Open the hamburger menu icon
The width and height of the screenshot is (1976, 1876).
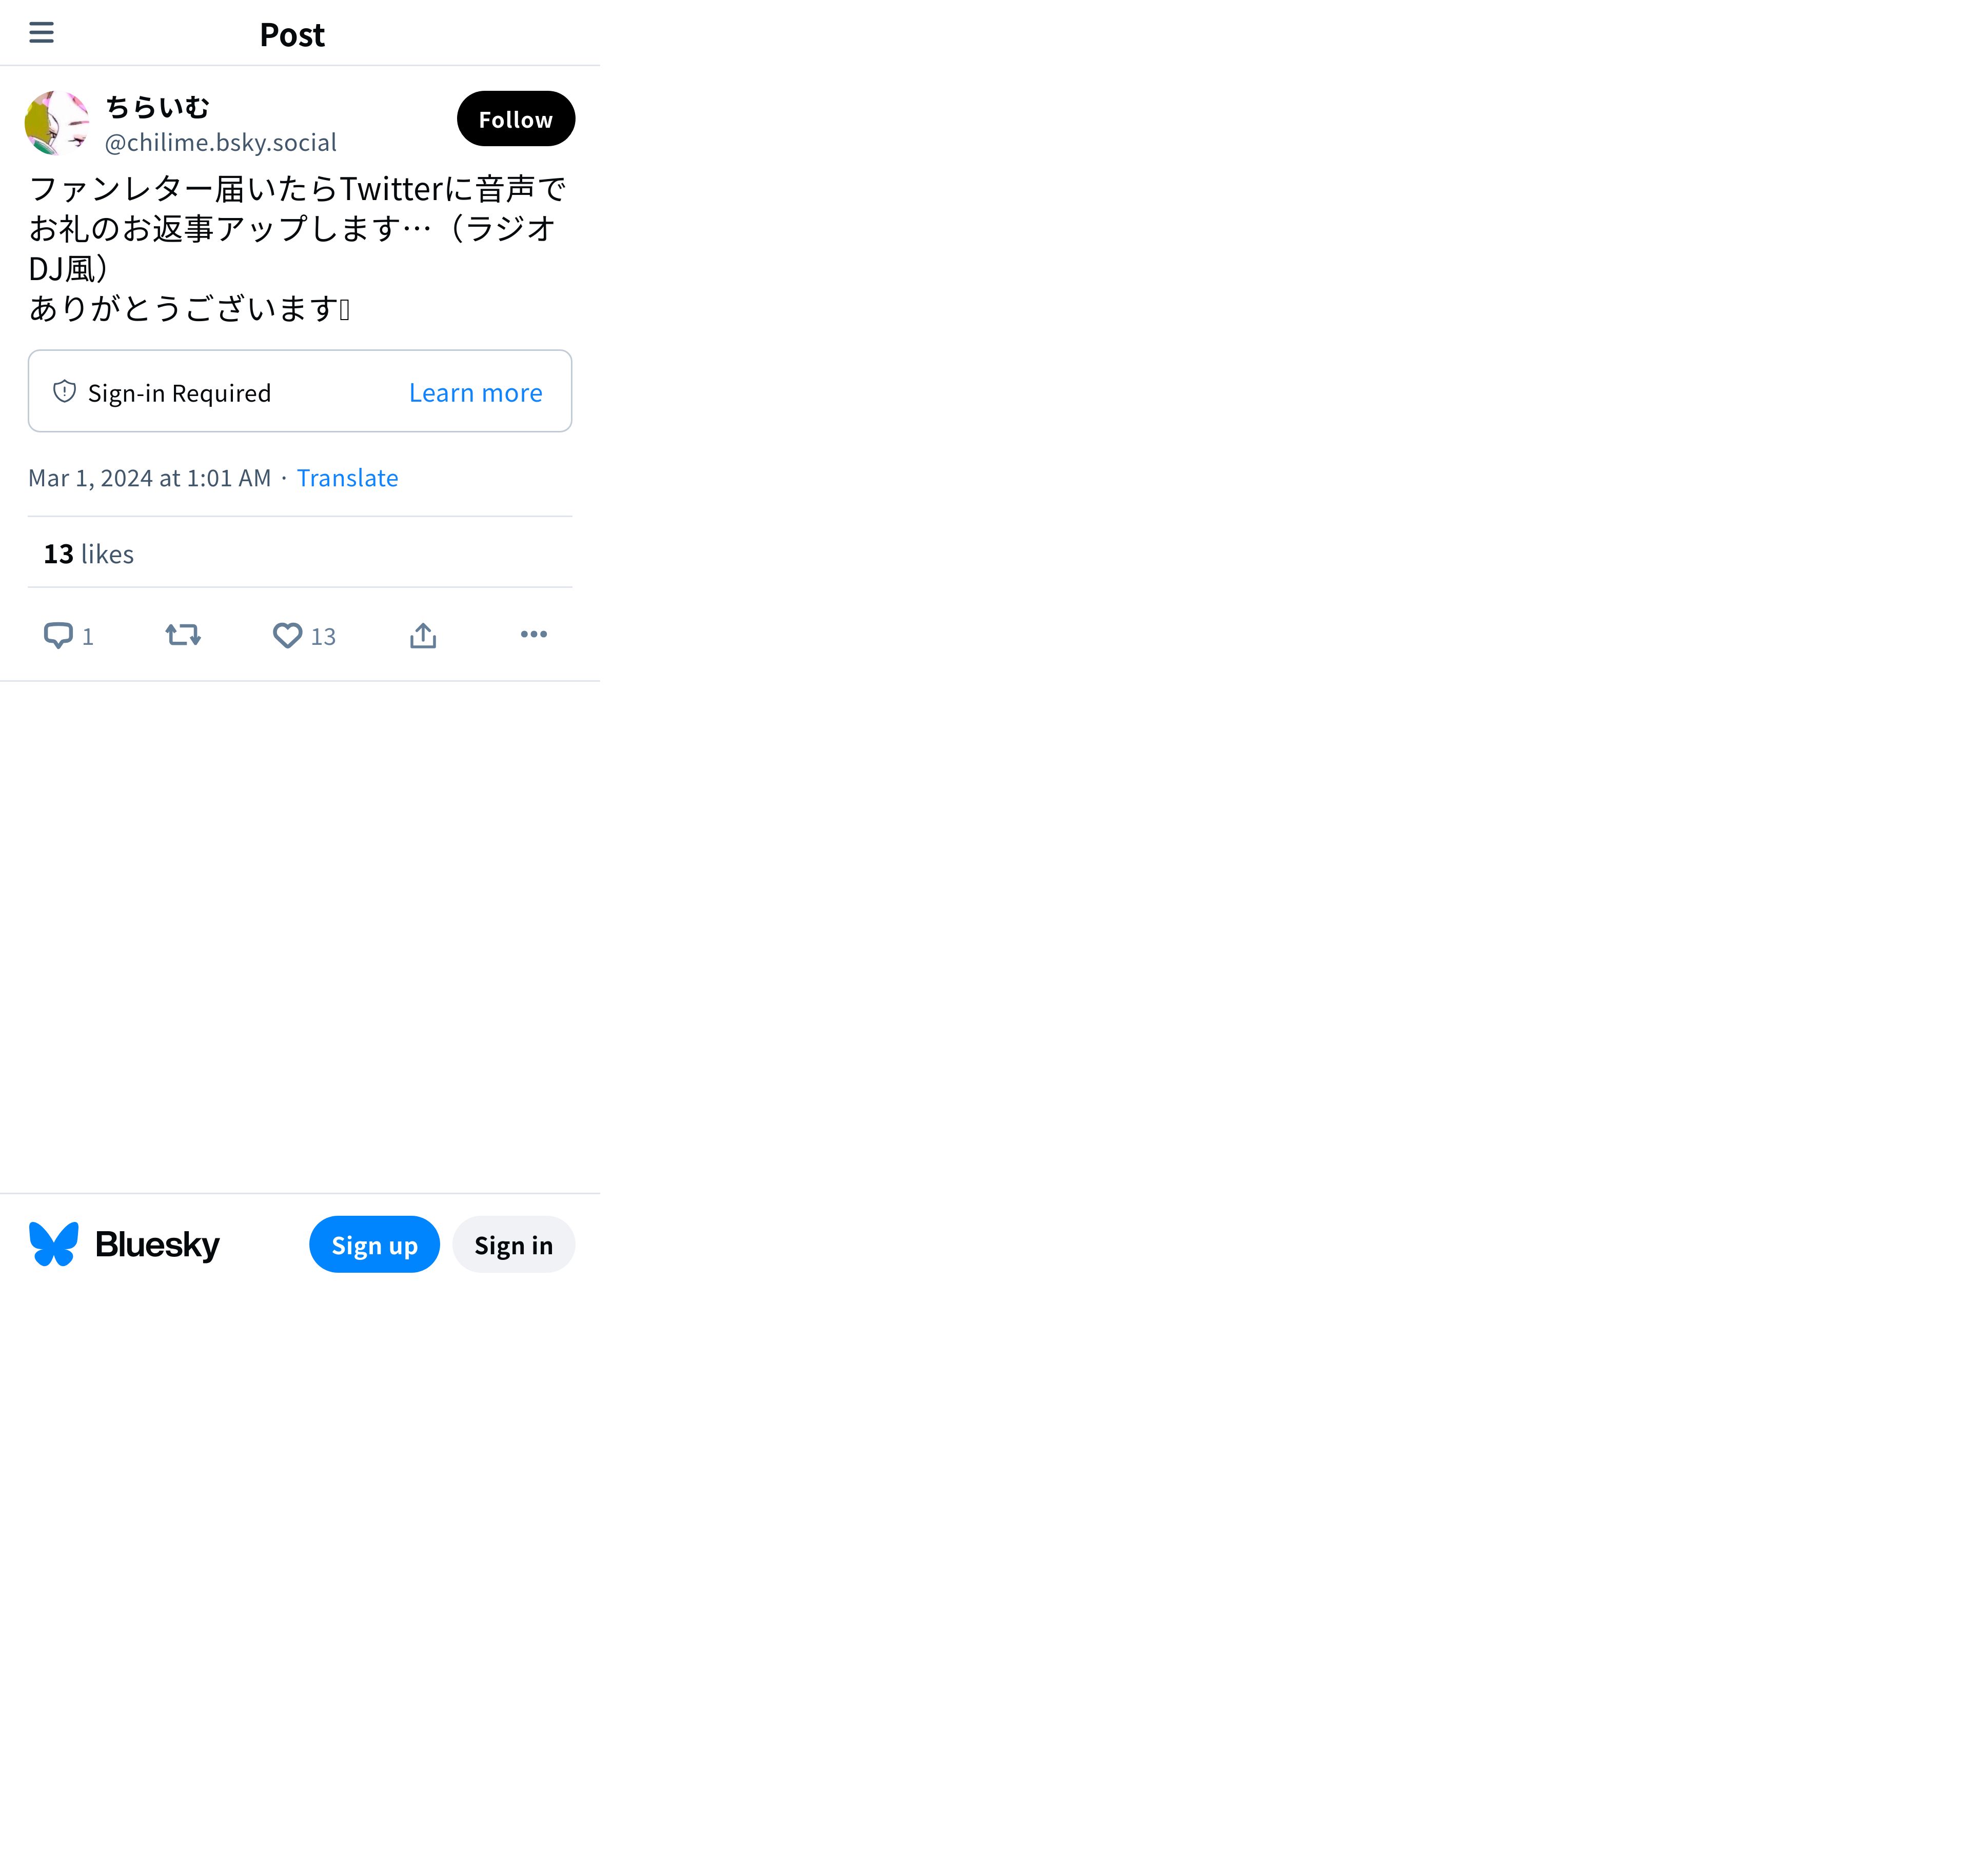click(x=41, y=33)
